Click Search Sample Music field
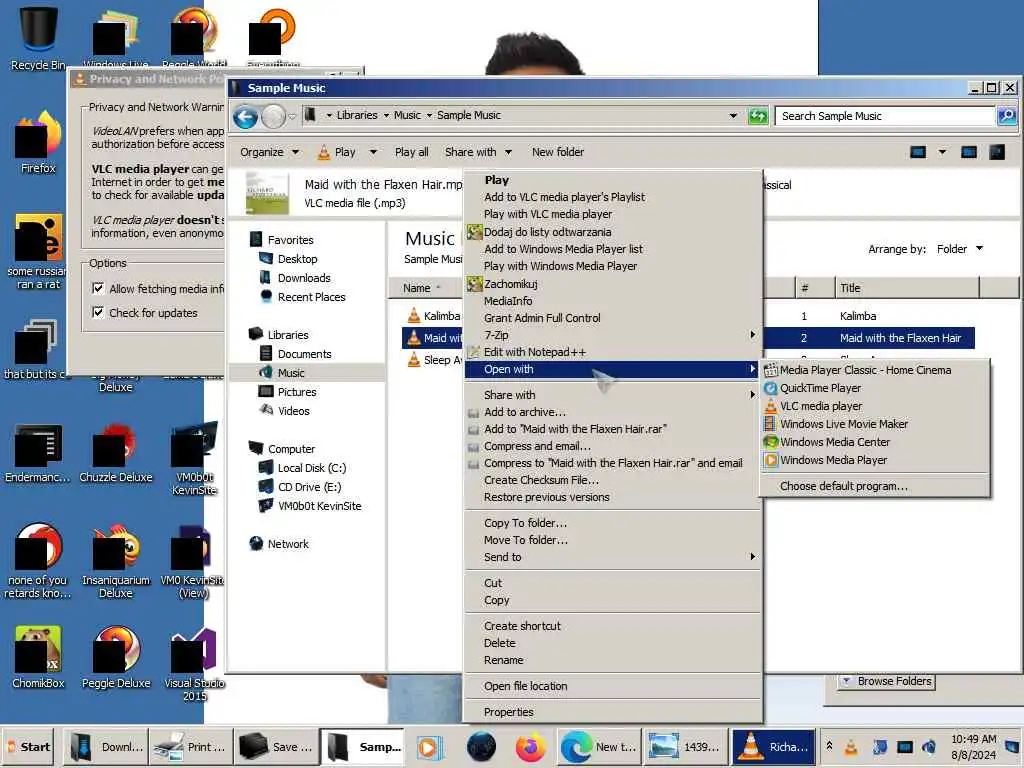The image size is (1024, 768). tap(885, 116)
